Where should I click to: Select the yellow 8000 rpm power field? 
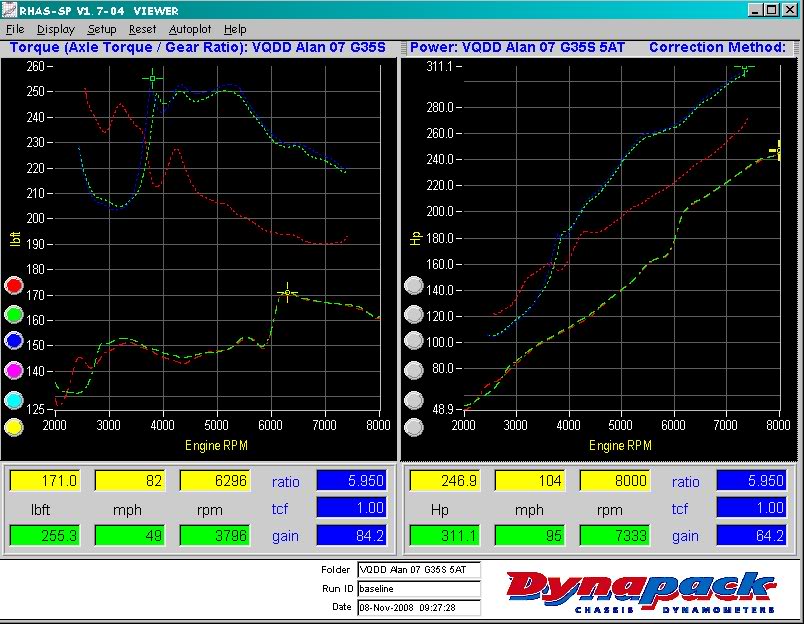pyautogui.click(x=615, y=480)
